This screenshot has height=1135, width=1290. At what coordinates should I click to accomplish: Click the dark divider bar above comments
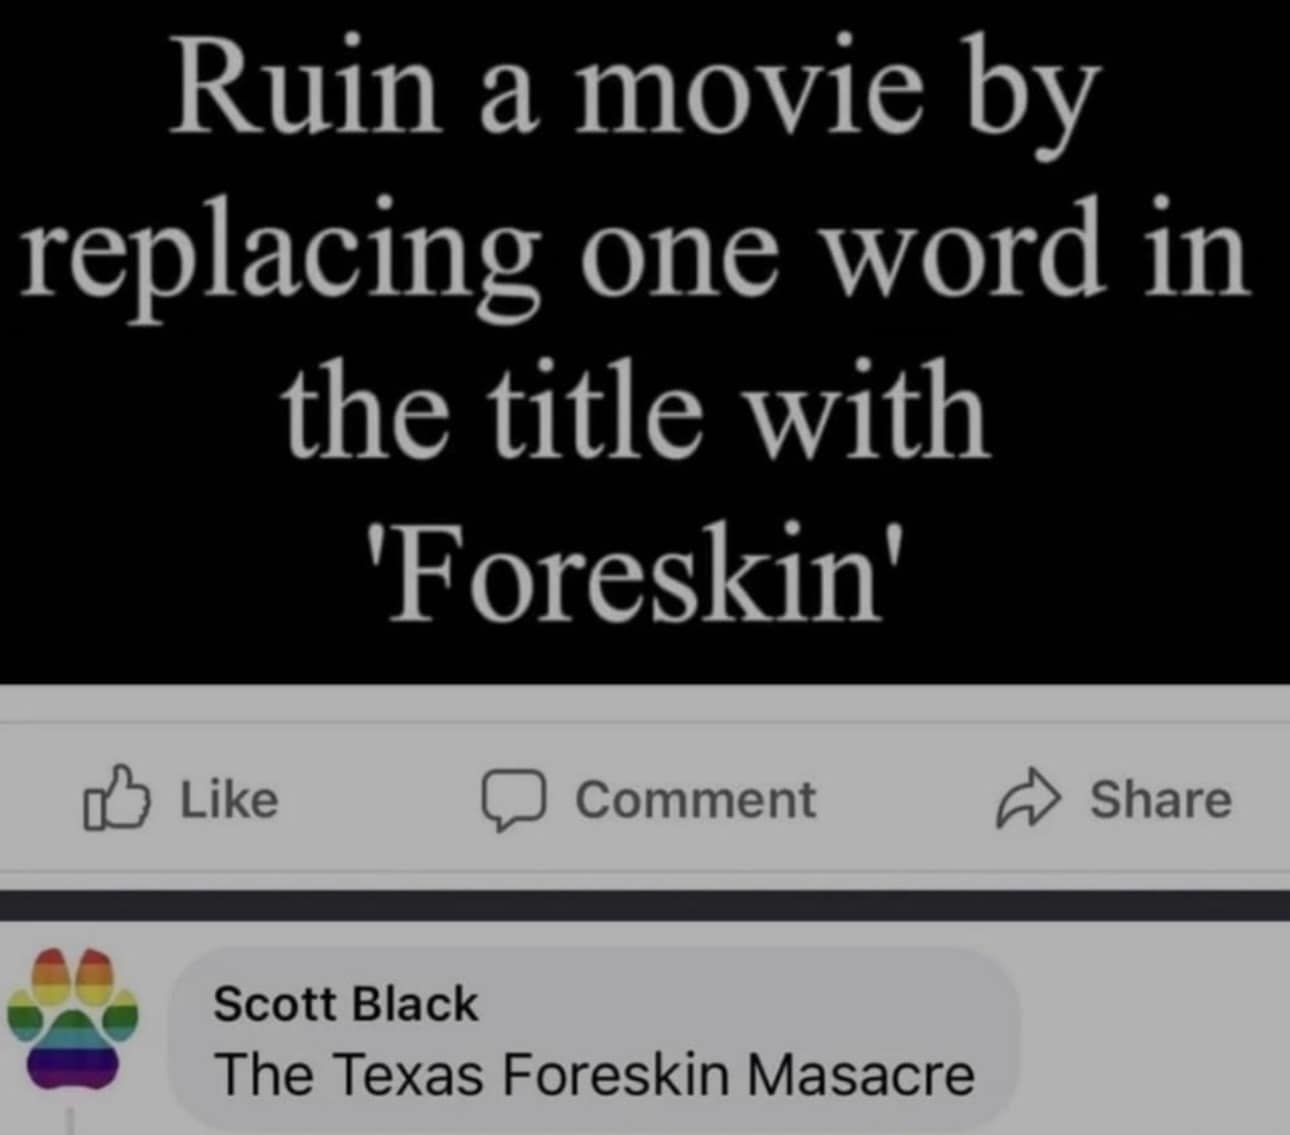(645, 906)
